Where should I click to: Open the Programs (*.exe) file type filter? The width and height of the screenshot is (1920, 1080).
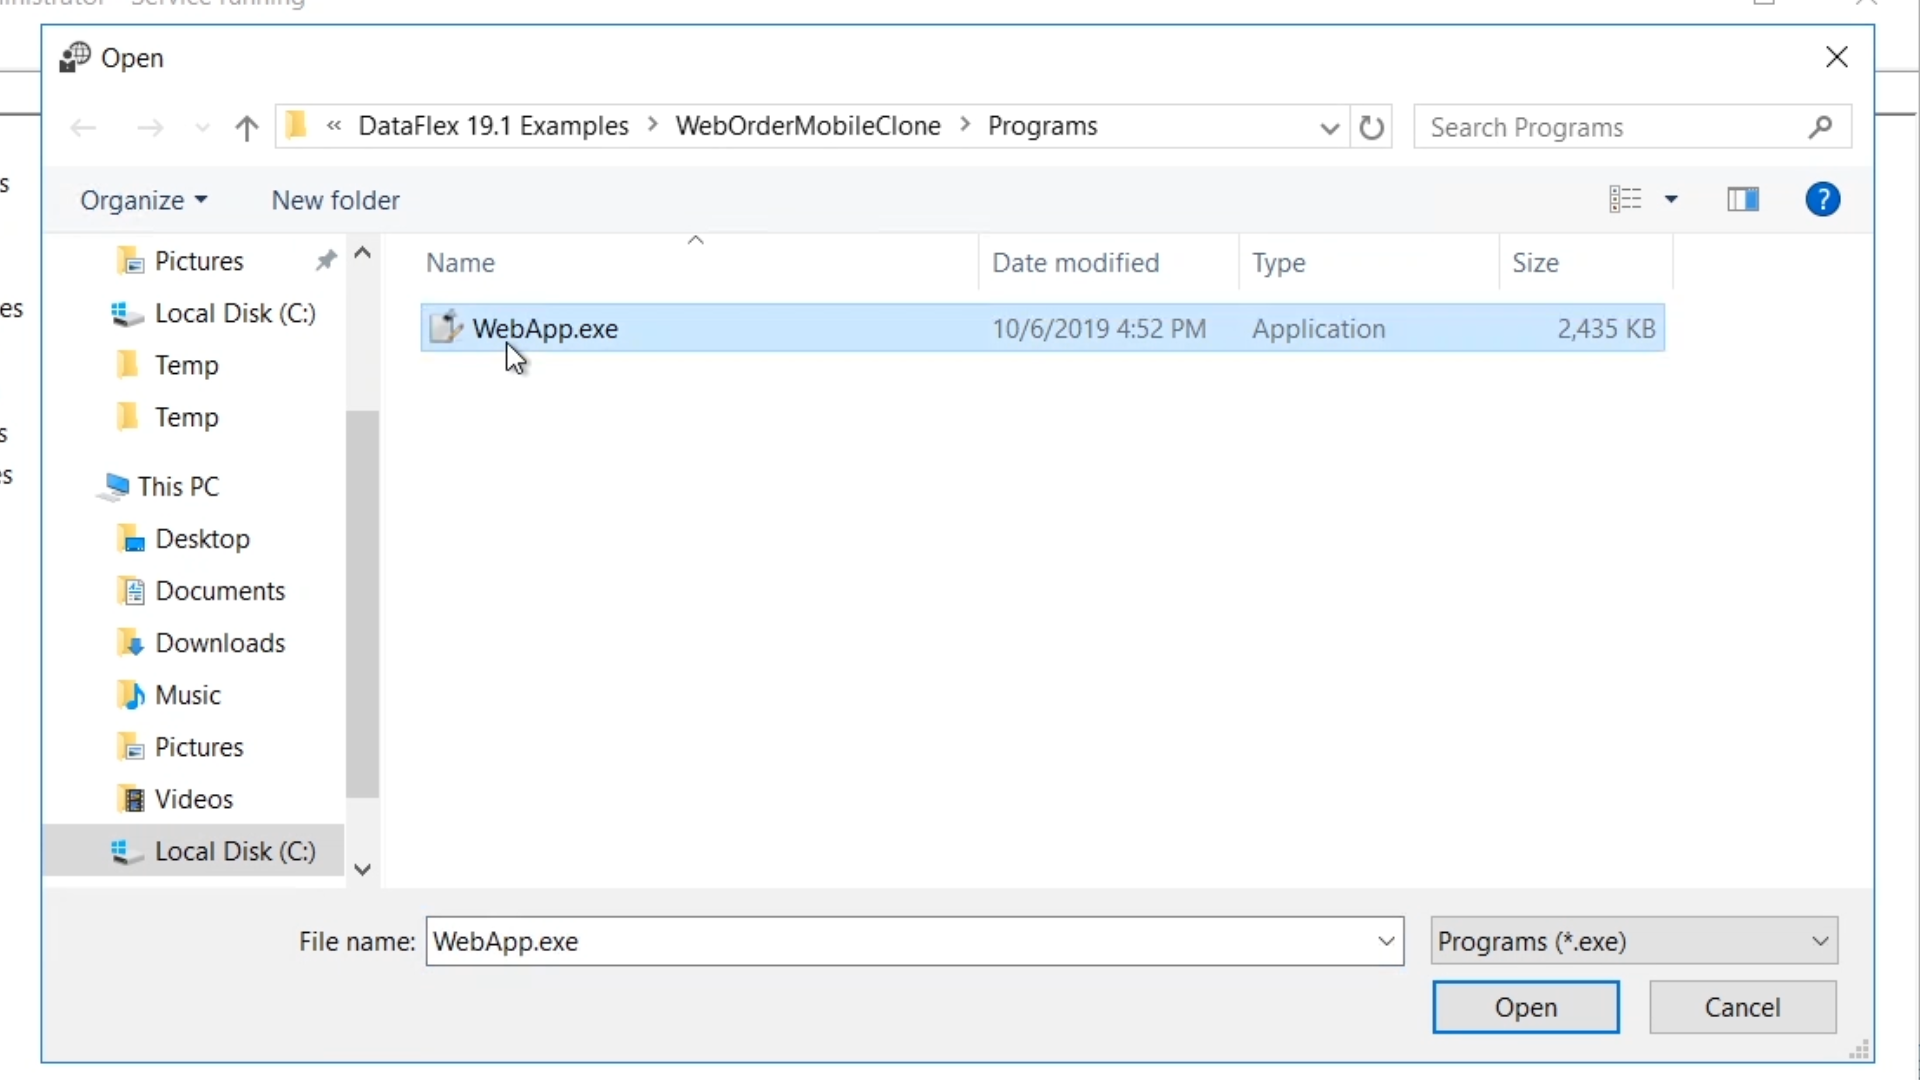pyautogui.click(x=1633, y=941)
